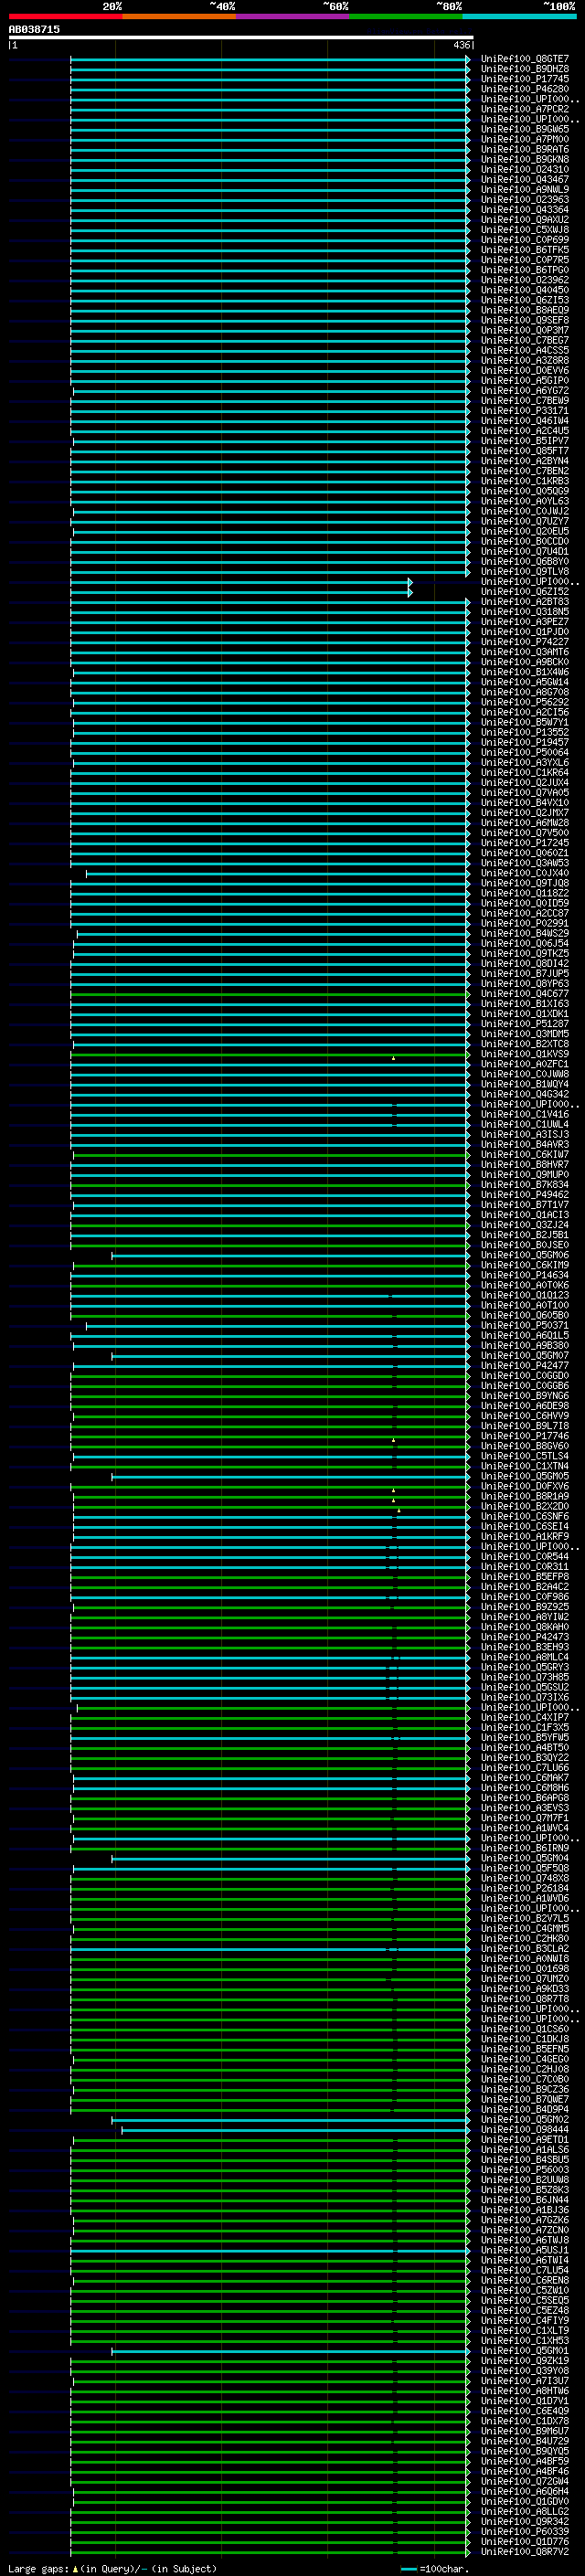This screenshot has height=2576, width=585.
Task: Click the white query sequence bar
Action: coord(241,37)
